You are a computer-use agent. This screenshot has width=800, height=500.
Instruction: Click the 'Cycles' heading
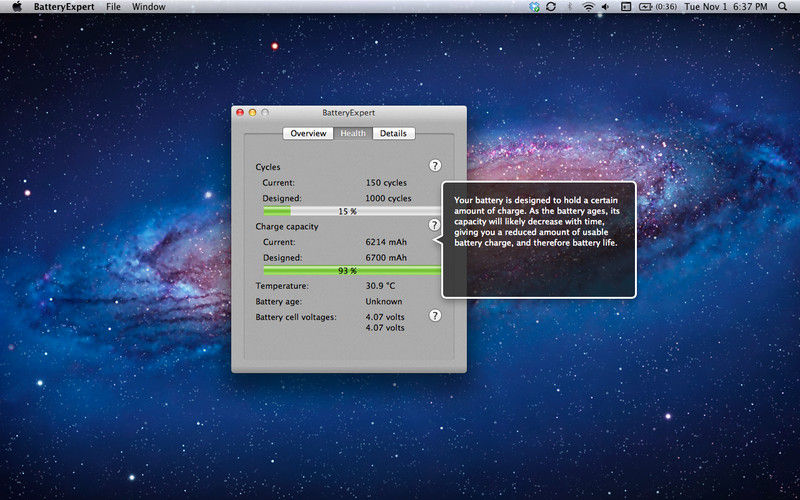pos(268,167)
